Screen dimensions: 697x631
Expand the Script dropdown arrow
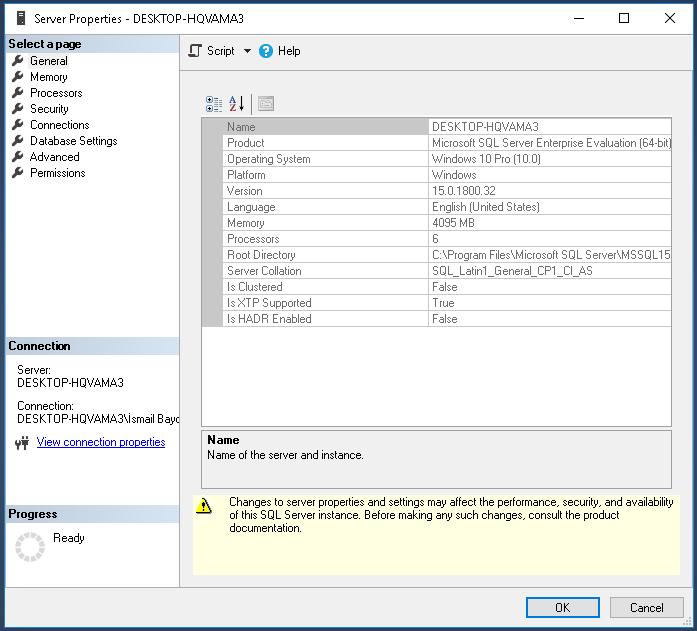pyautogui.click(x=247, y=51)
